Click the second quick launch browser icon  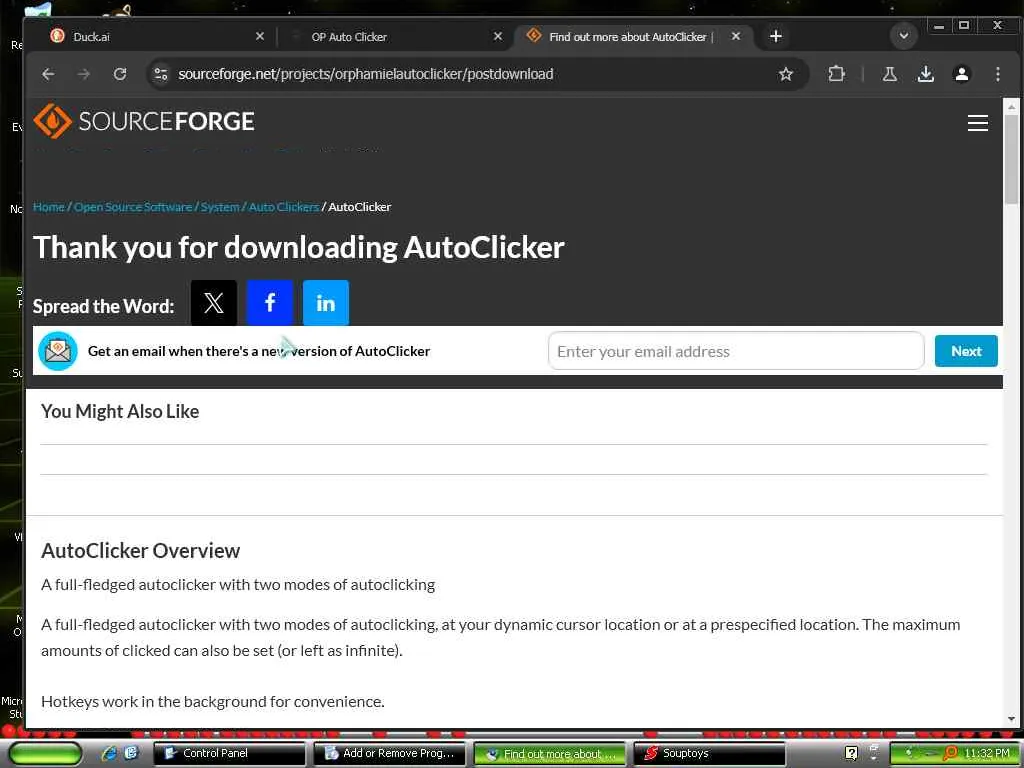131,753
